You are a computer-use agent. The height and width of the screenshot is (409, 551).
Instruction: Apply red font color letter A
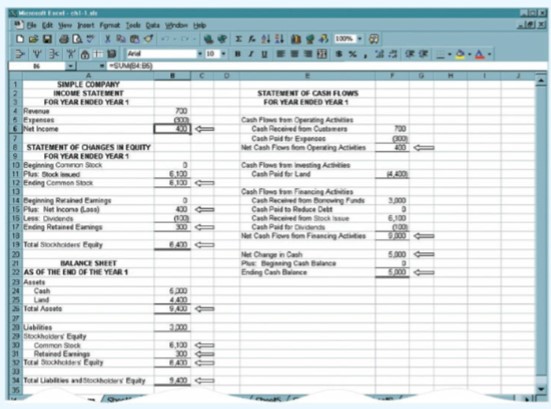coord(480,54)
